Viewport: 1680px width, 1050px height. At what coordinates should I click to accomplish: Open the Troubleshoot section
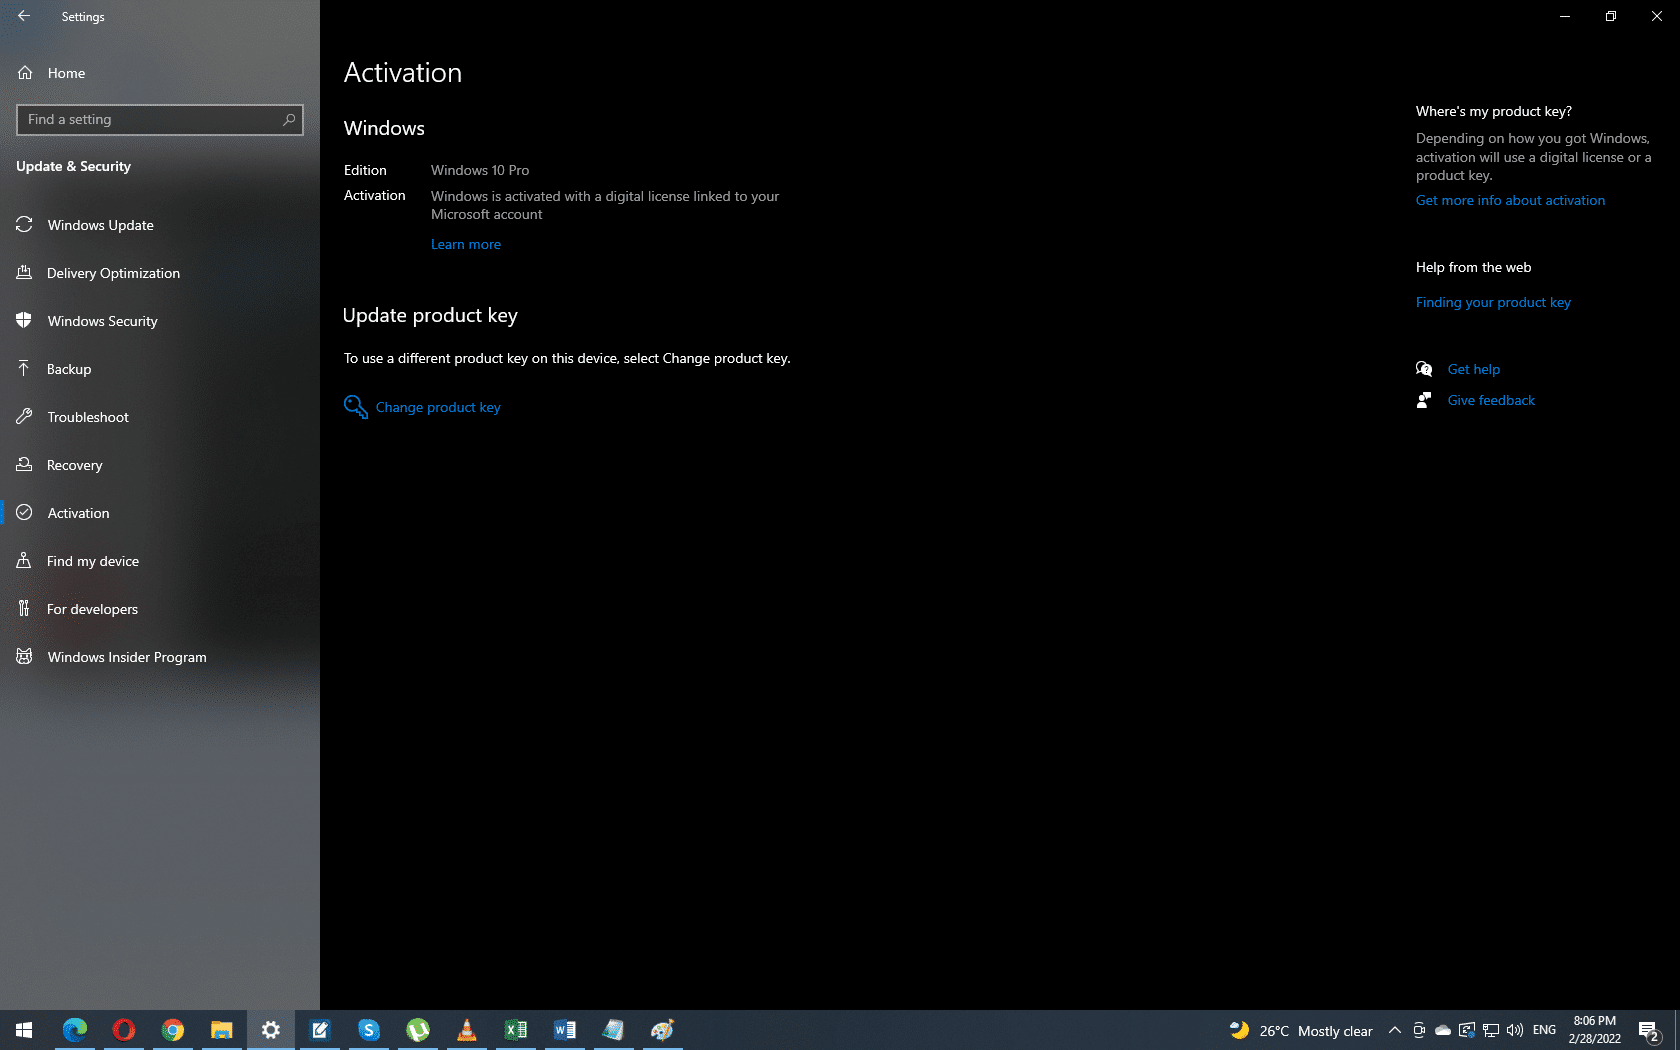pyautogui.click(x=86, y=417)
